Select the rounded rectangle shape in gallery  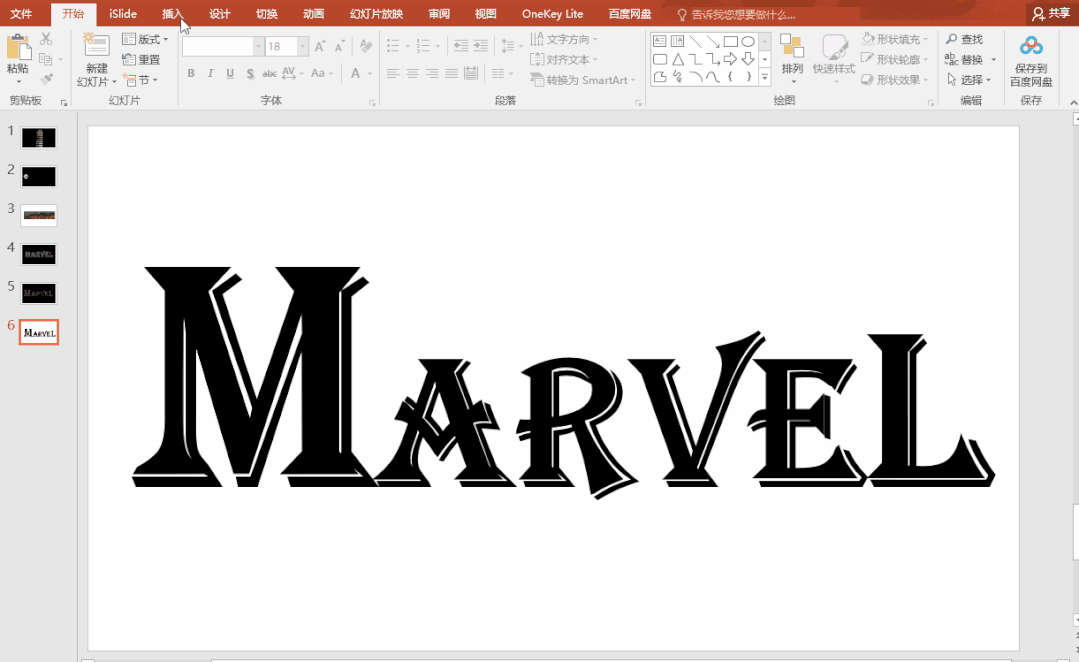tap(659, 59)
